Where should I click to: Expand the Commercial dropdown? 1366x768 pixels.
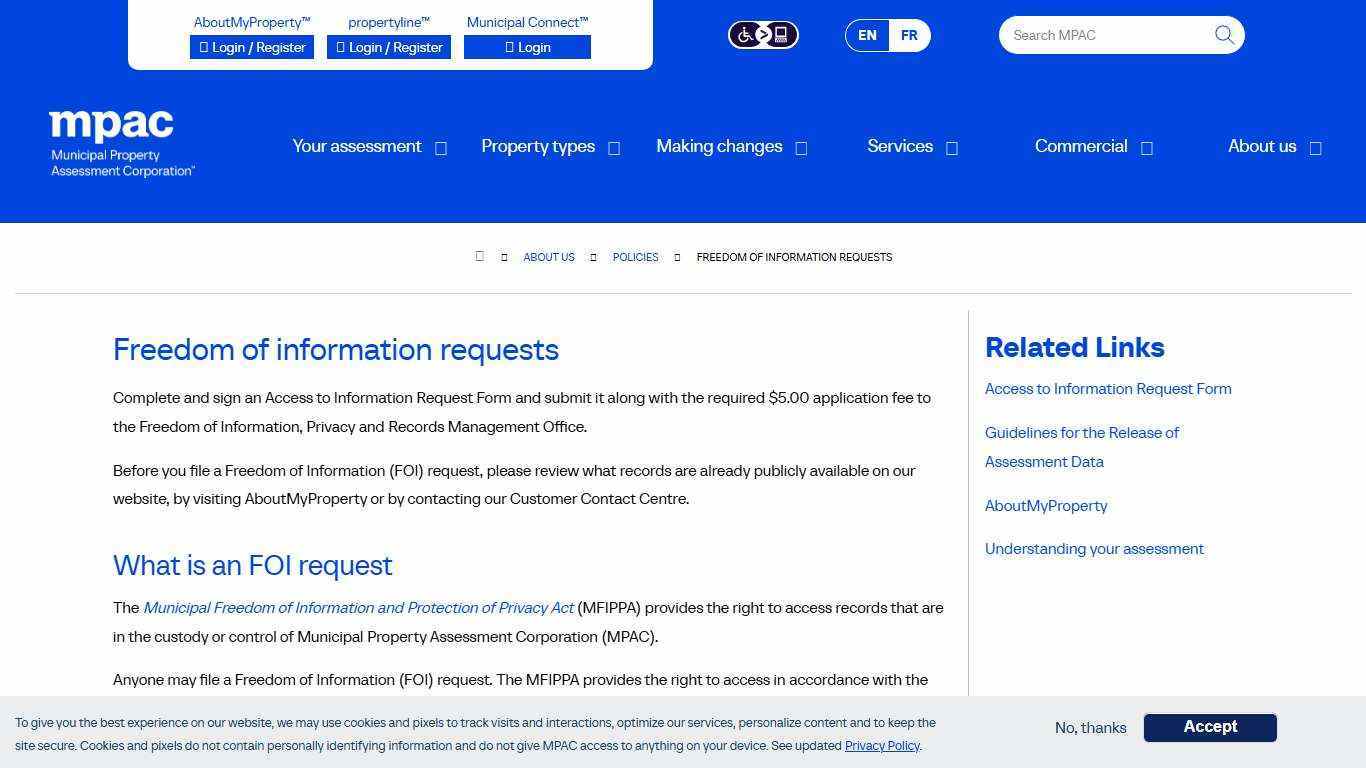tap(1145, 147)
